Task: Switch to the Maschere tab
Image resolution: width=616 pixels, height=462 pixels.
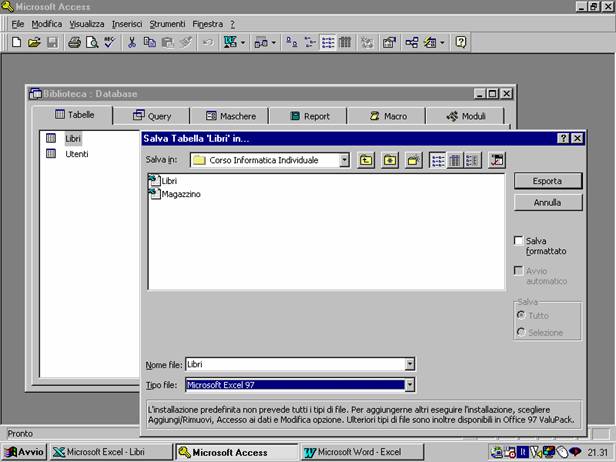Action: (x=230, y=116)
